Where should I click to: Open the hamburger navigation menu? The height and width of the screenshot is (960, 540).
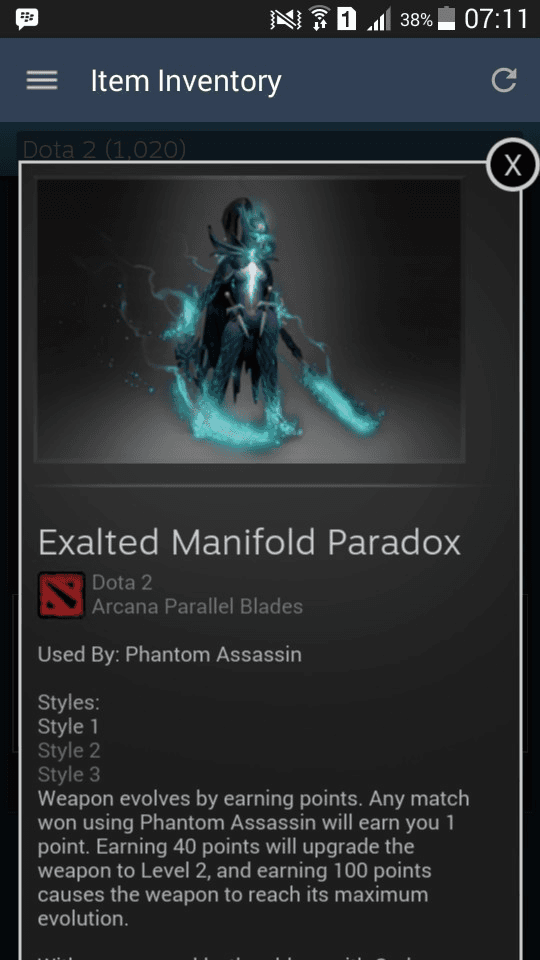click(x=42, y=80)
